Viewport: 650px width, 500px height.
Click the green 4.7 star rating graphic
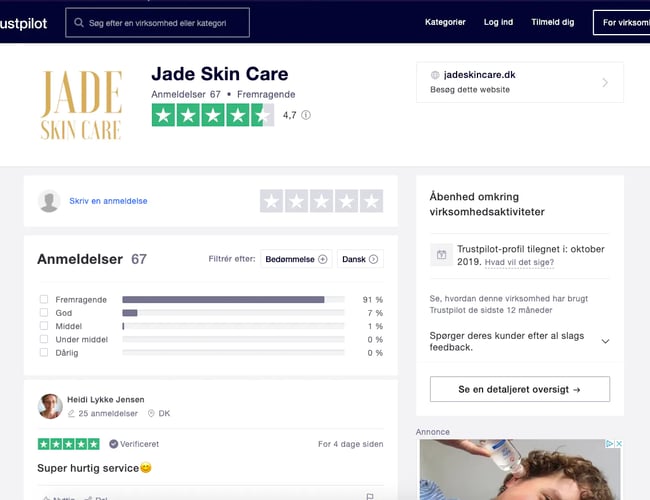[x=213, y=115]
